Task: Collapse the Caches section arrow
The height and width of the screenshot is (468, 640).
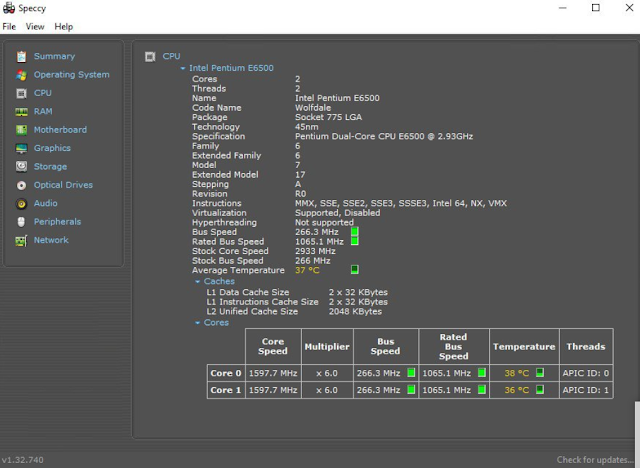Action: click(198, 282)
